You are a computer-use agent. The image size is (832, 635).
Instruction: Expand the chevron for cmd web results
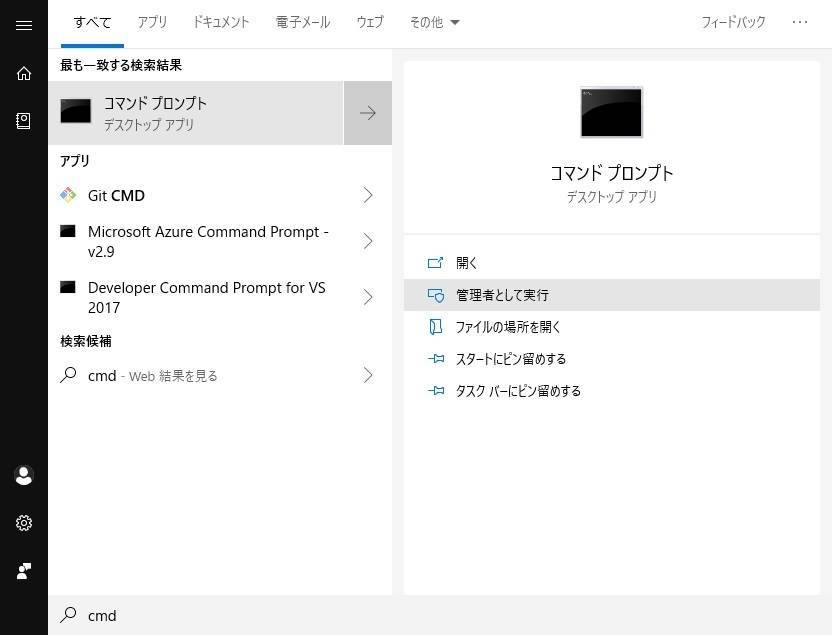(x=368, y=375)
